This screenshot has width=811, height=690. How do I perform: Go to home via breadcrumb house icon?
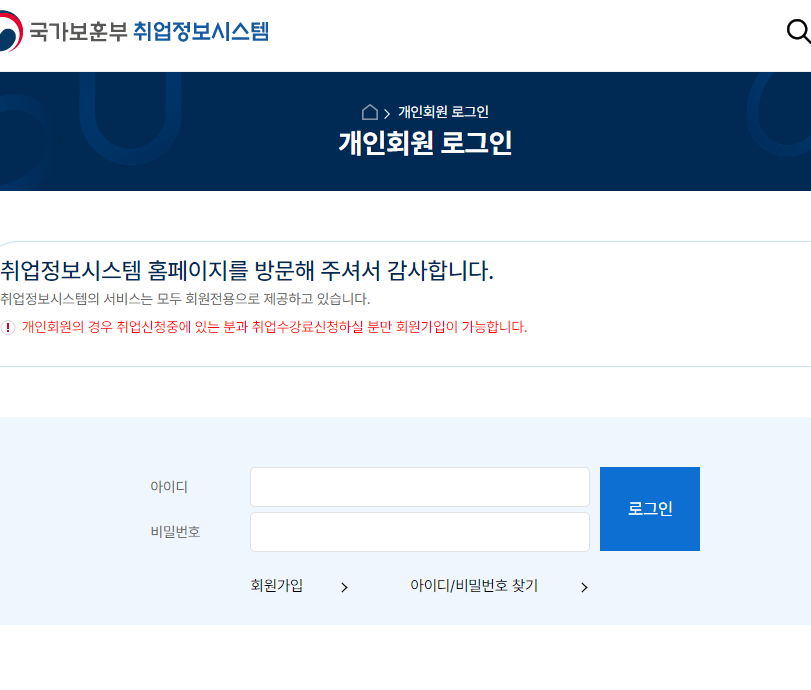click(369, 112)
